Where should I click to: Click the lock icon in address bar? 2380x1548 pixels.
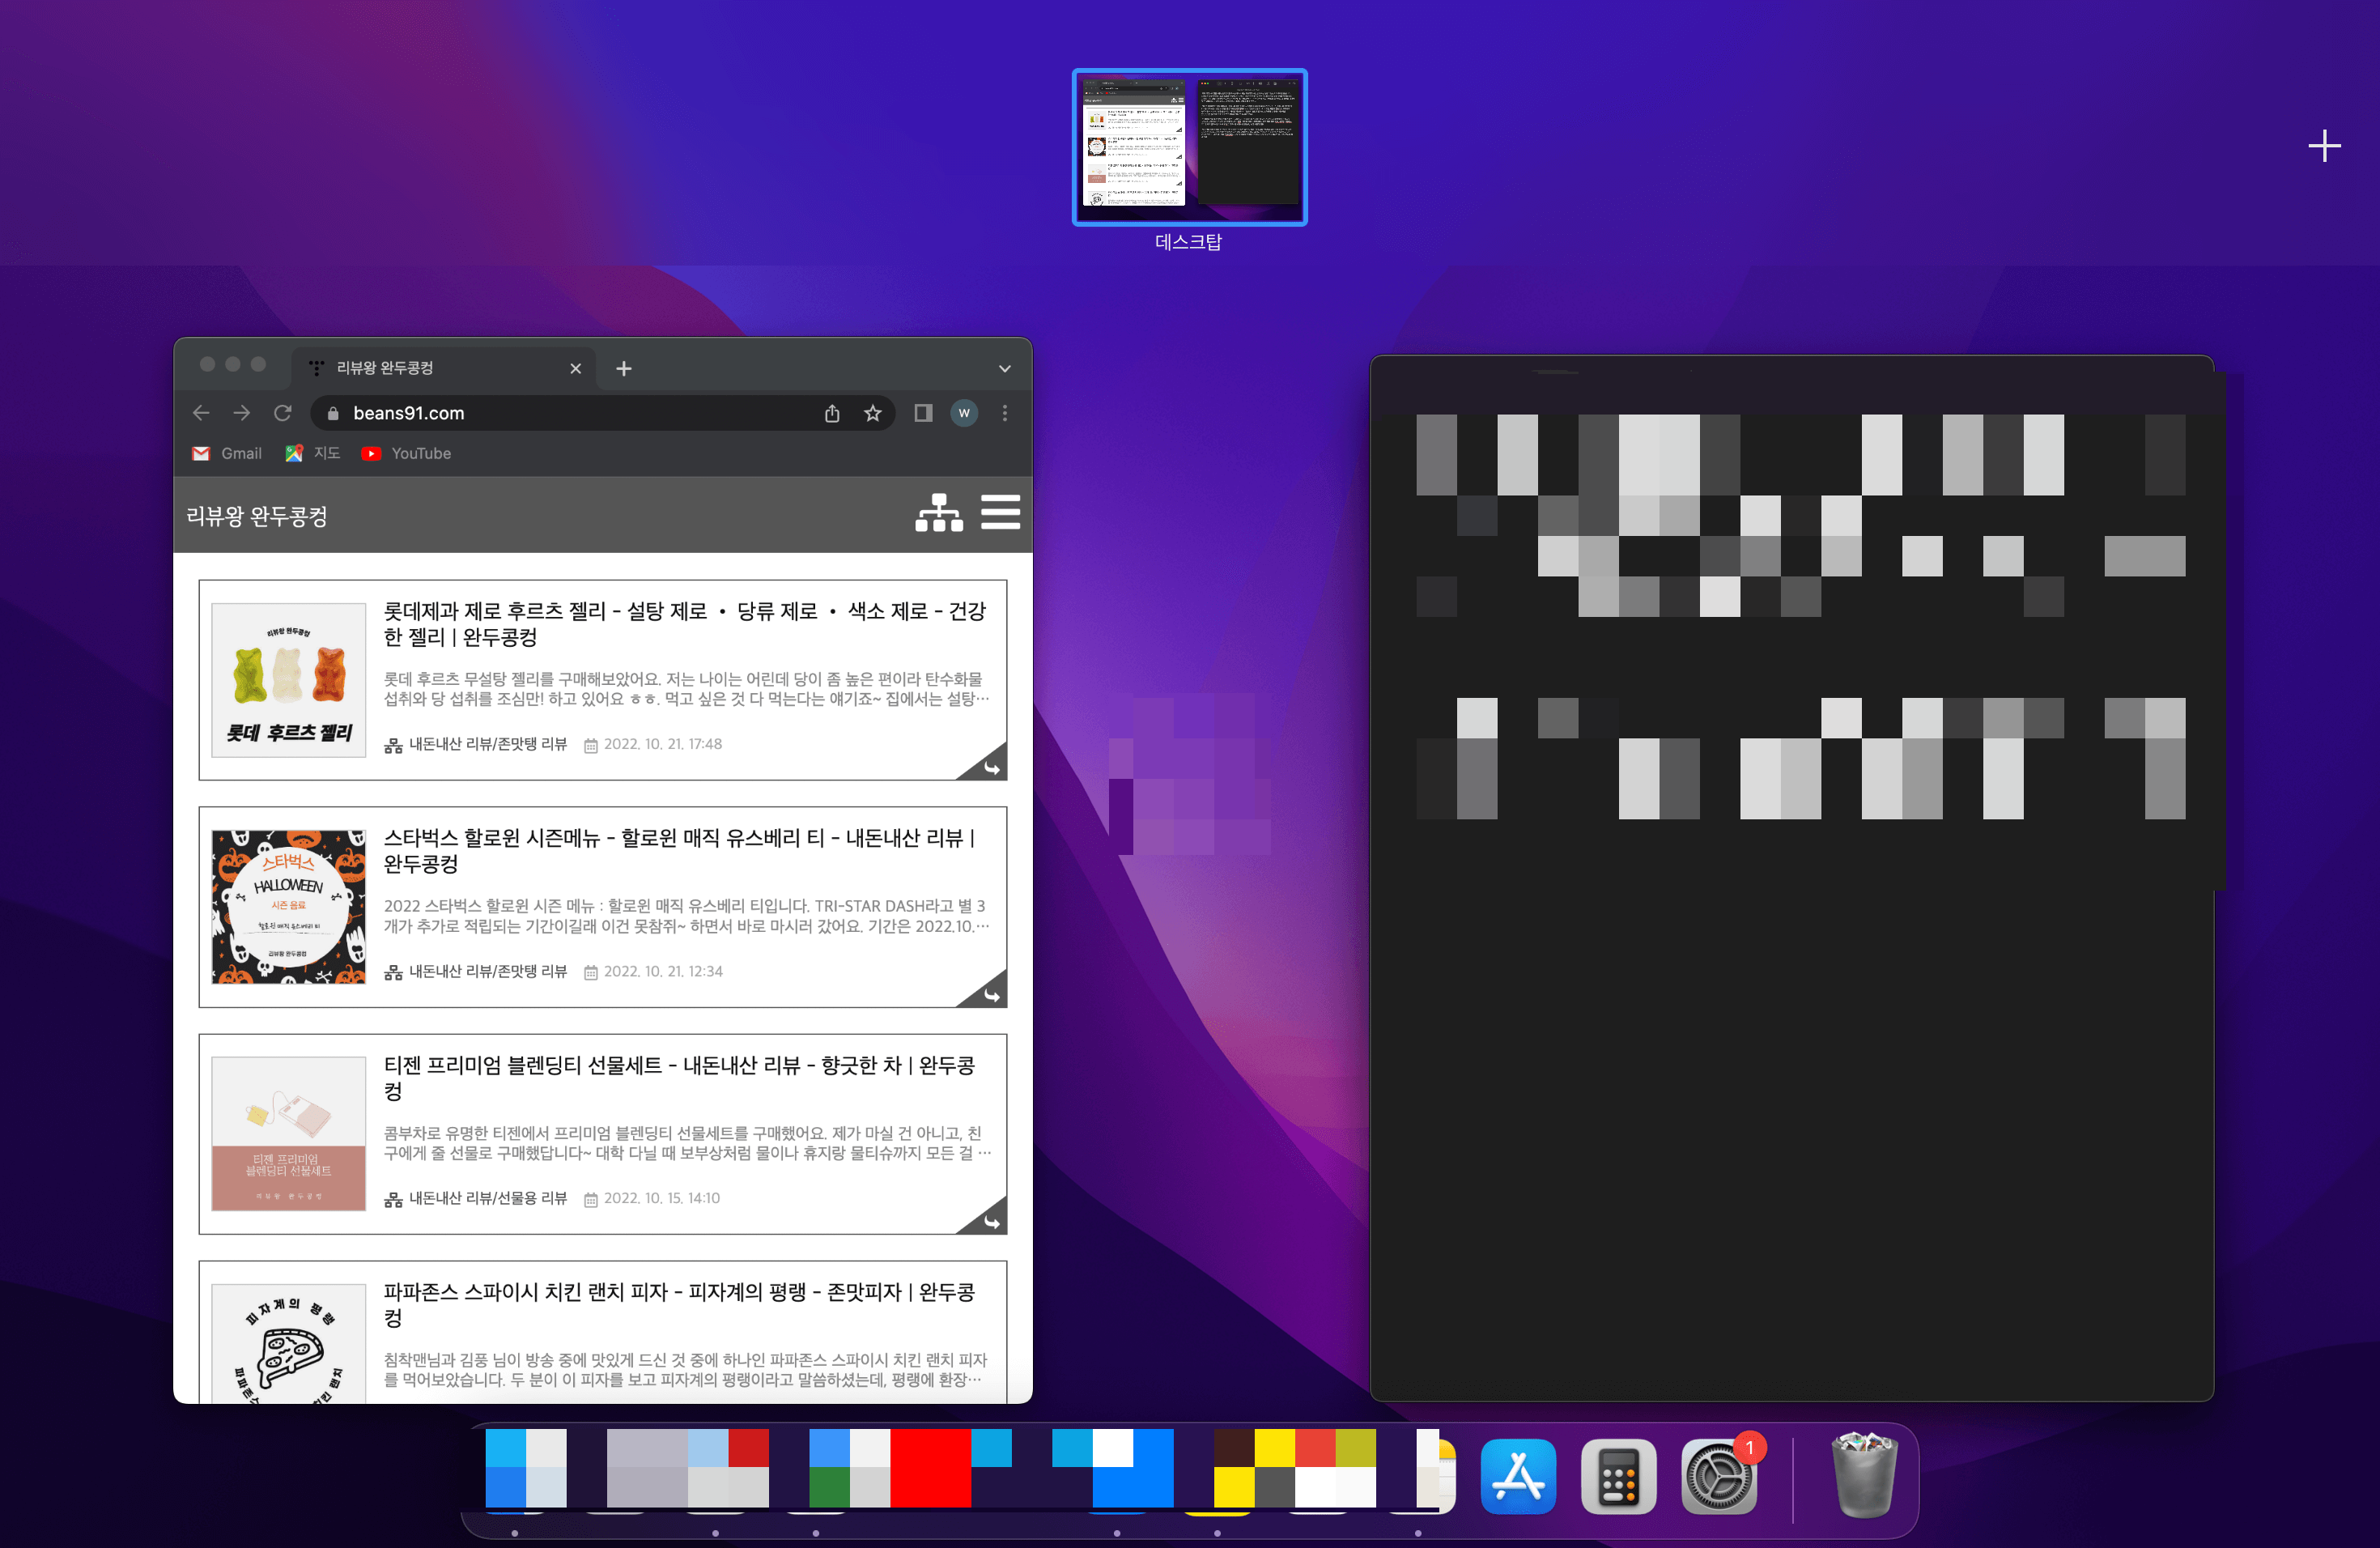pyautogui.click(x=333, y=413)
